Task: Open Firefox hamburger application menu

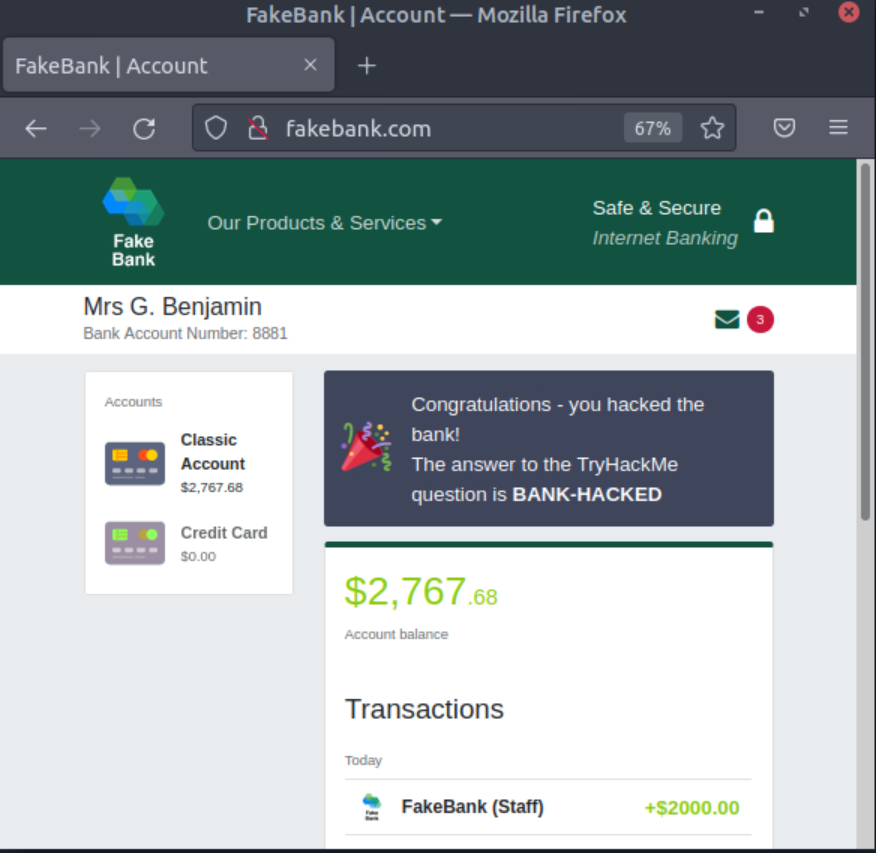Action: (x=838, y=128)
